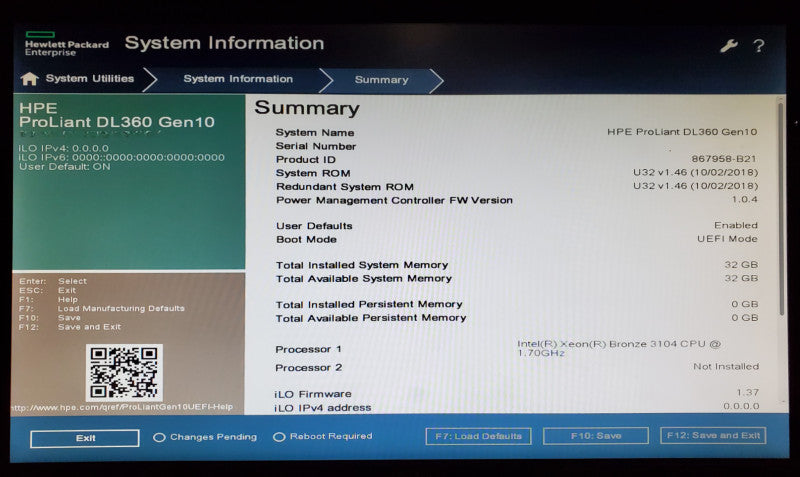Click 'F12: Save and Exit' help line
Screen dimensions: 800x477
click(x=70, y=327)
